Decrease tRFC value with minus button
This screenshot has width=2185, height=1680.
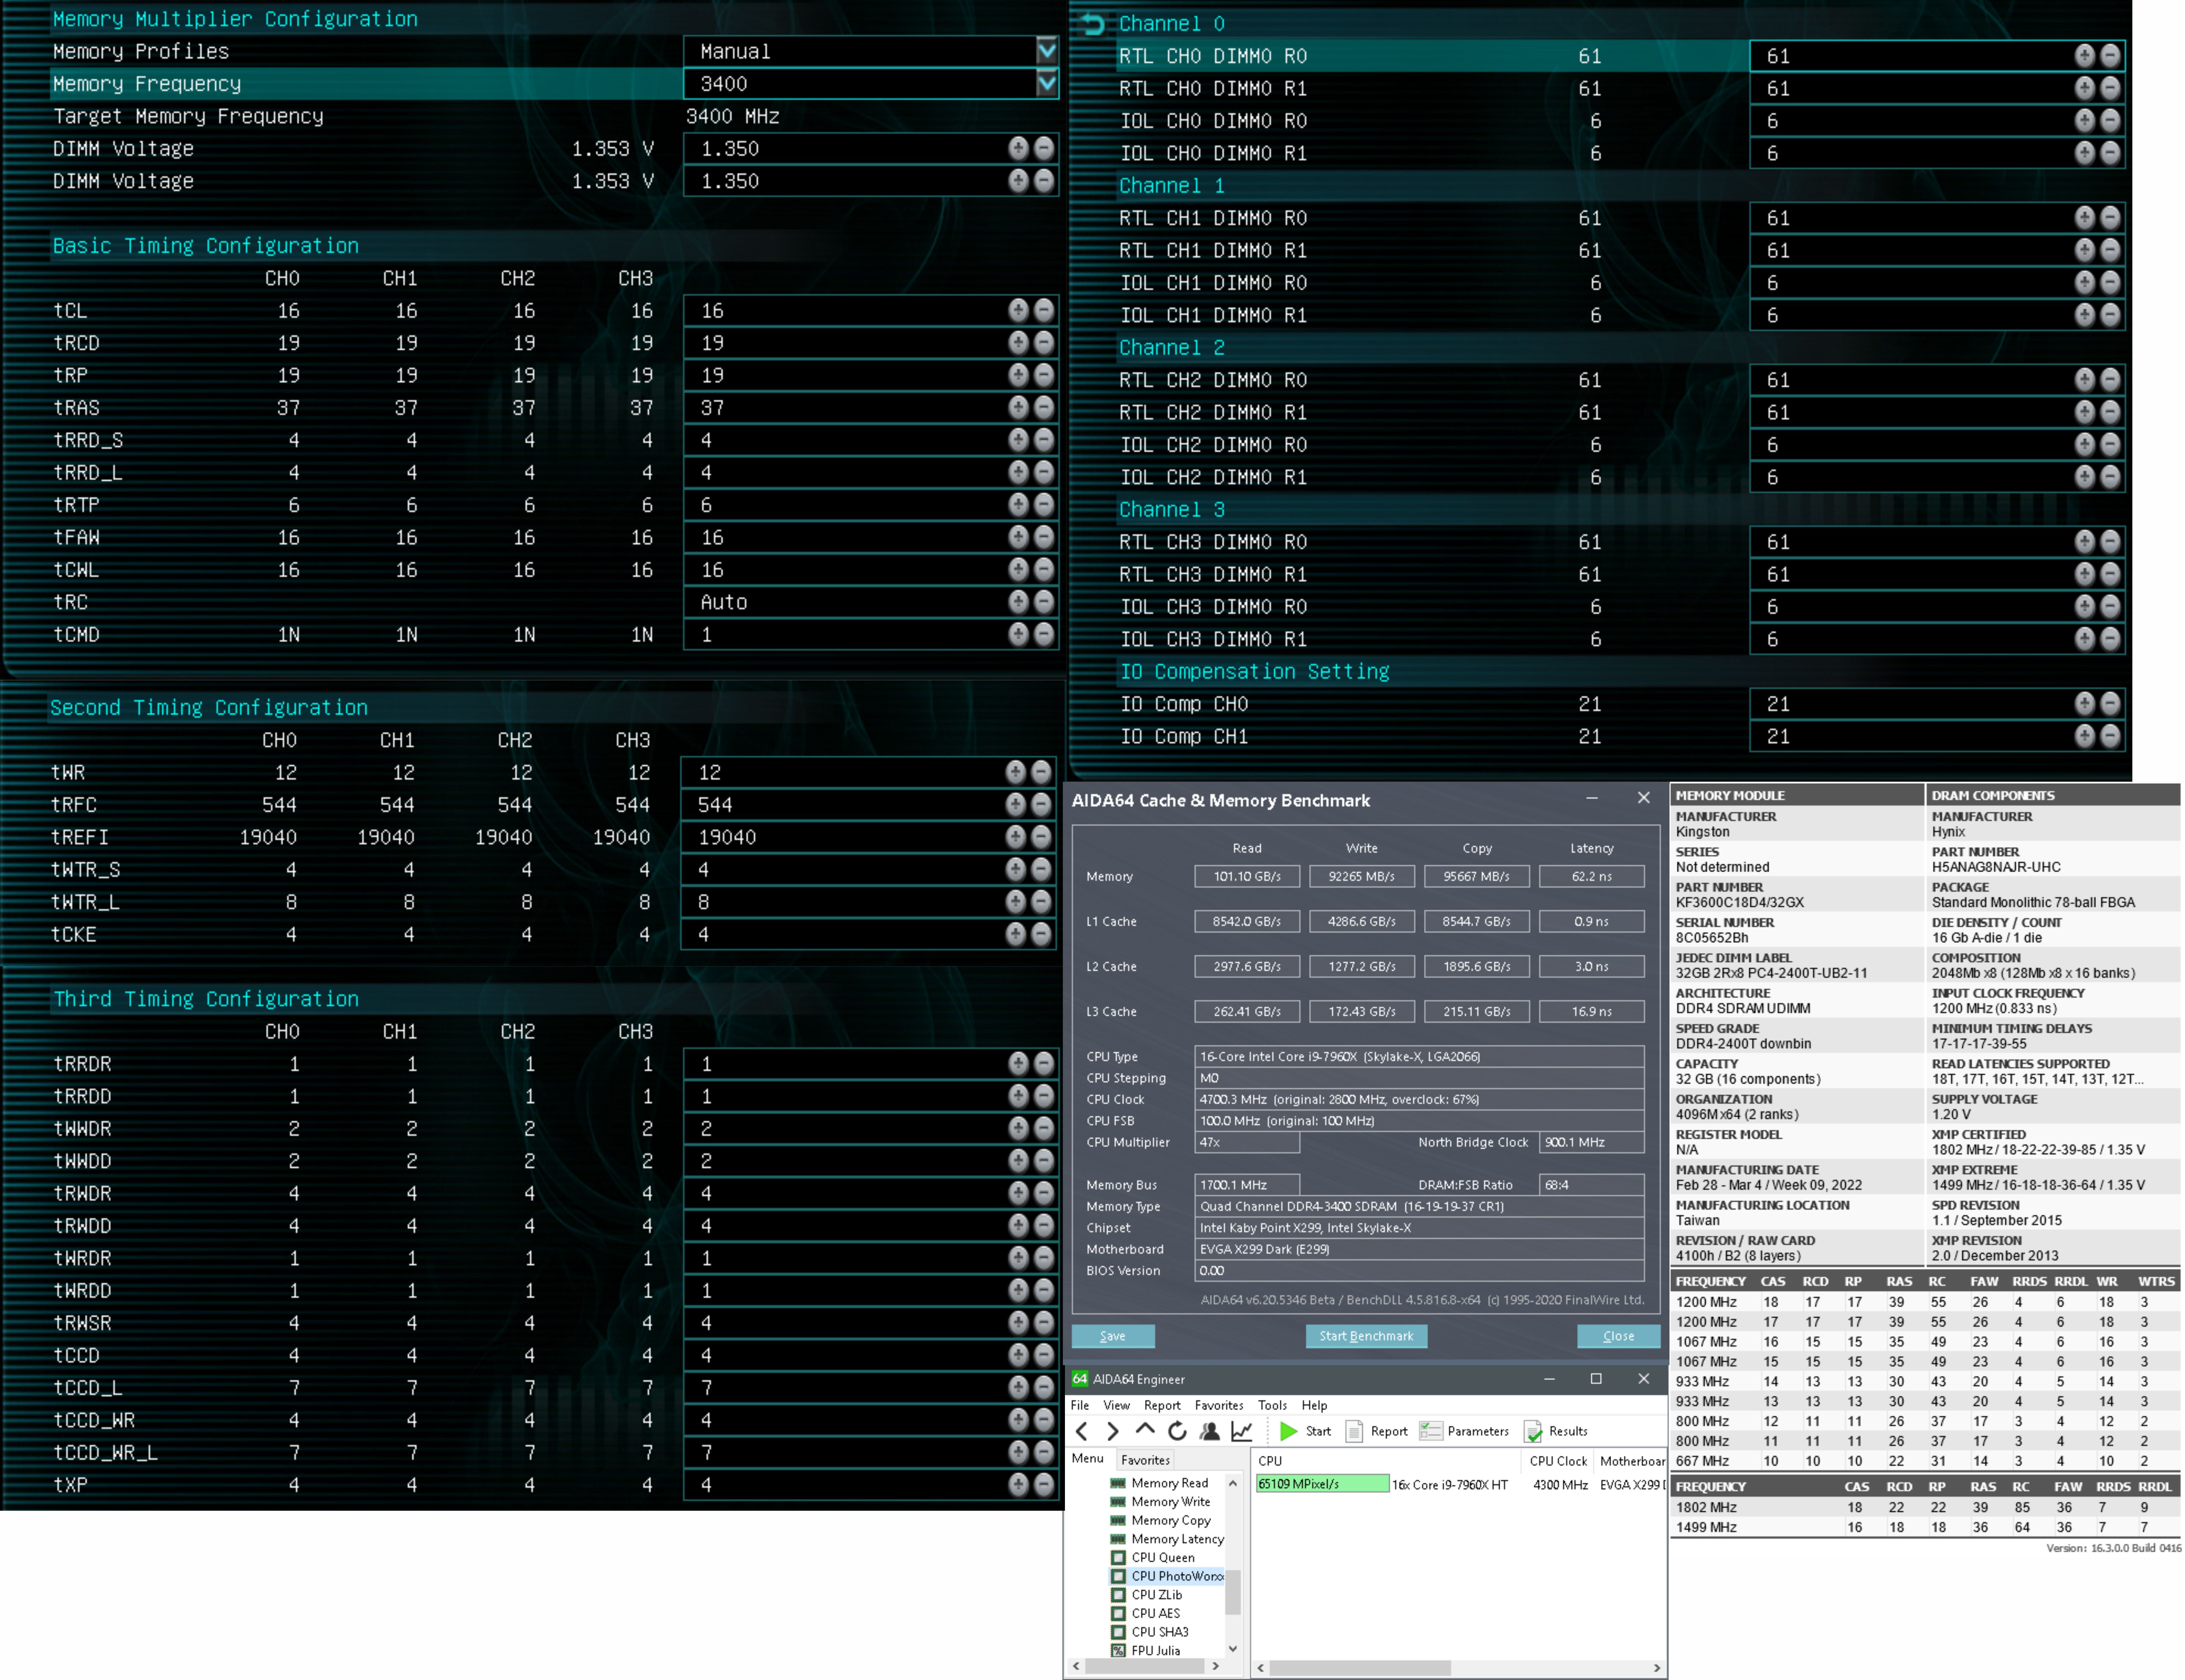(x=1041, y=804)
